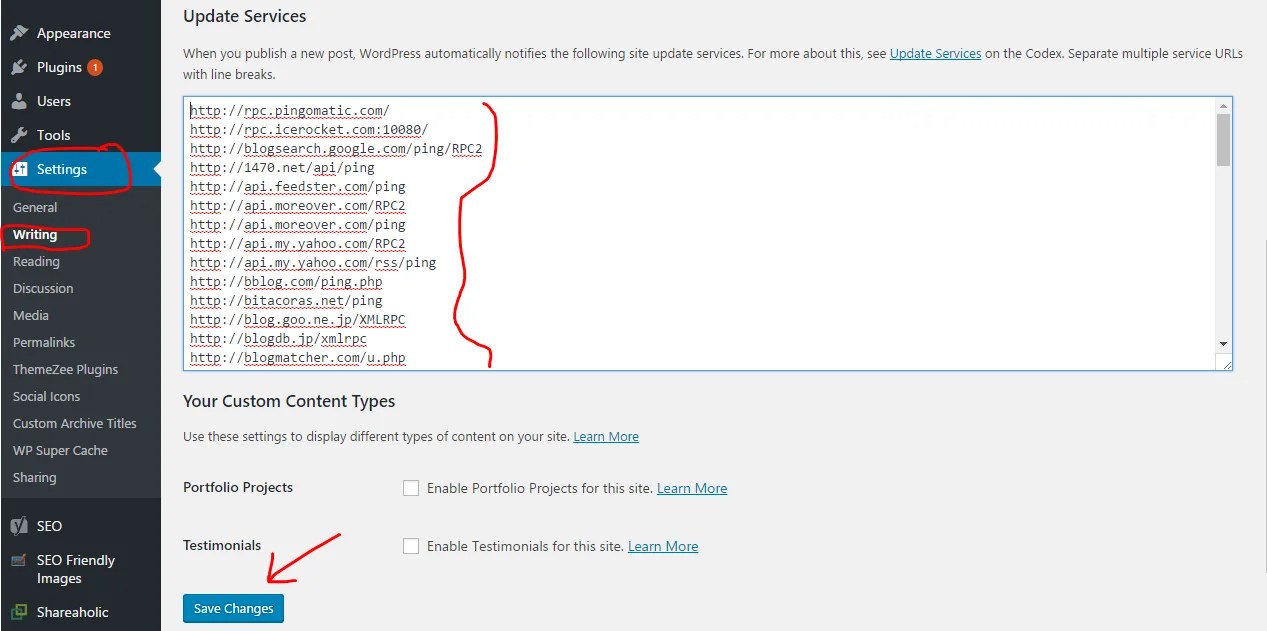Open WP Super Cache settings
The width and height of the screenshot is (1267, 631).
[60, 450]
